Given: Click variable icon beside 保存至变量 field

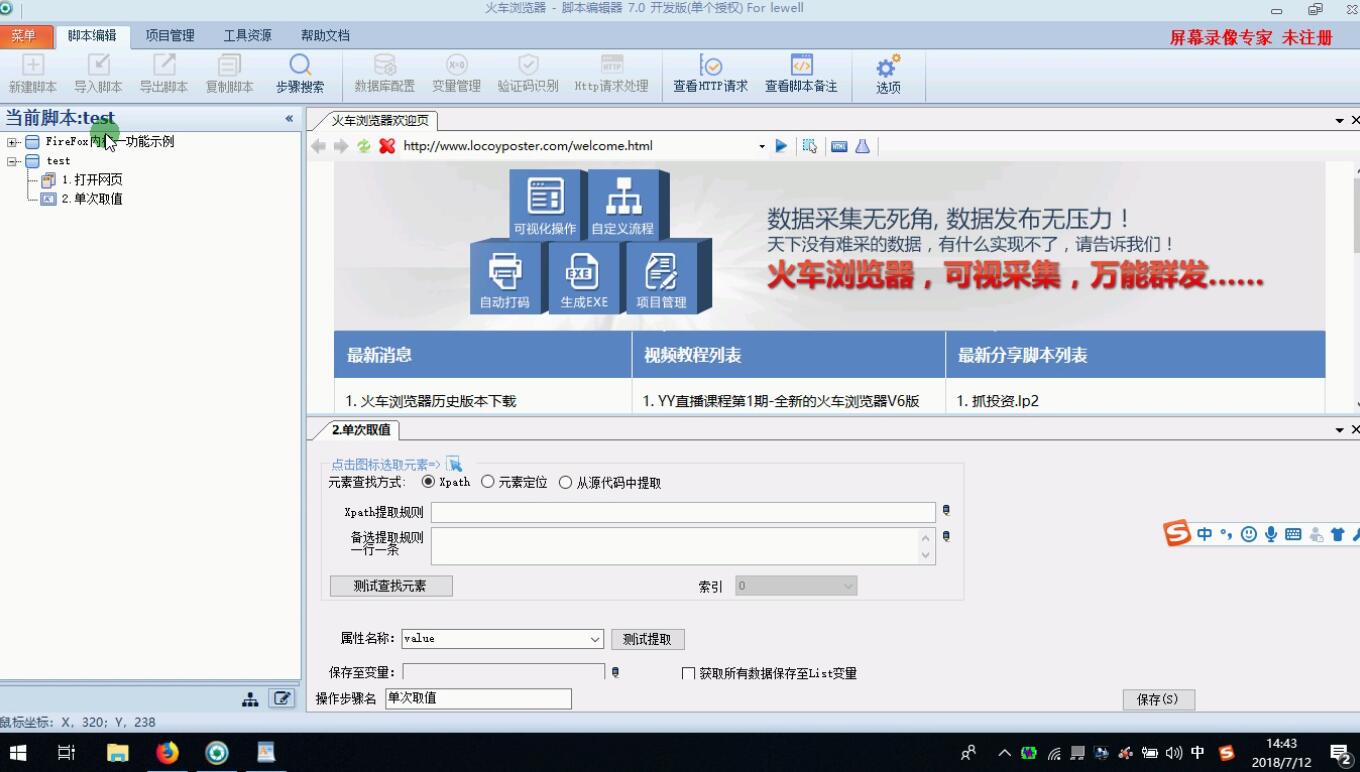Looking at the screenshot, I should [x=615, y=672].
